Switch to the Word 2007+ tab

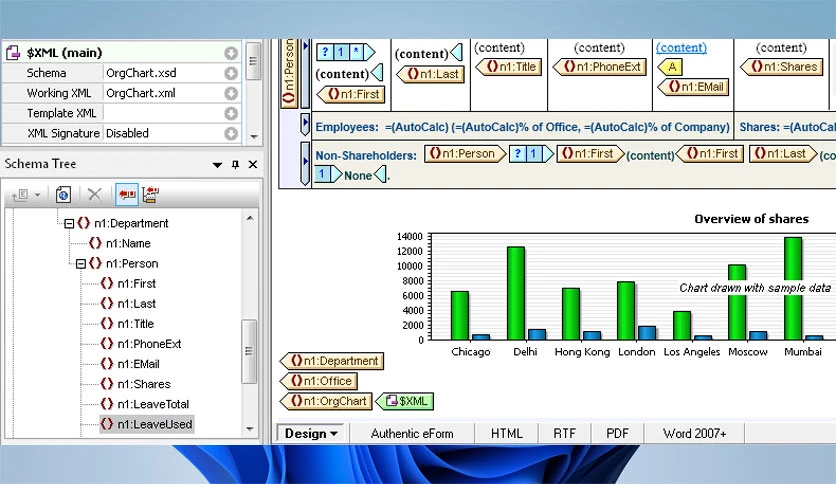click(x=694, y=433)
